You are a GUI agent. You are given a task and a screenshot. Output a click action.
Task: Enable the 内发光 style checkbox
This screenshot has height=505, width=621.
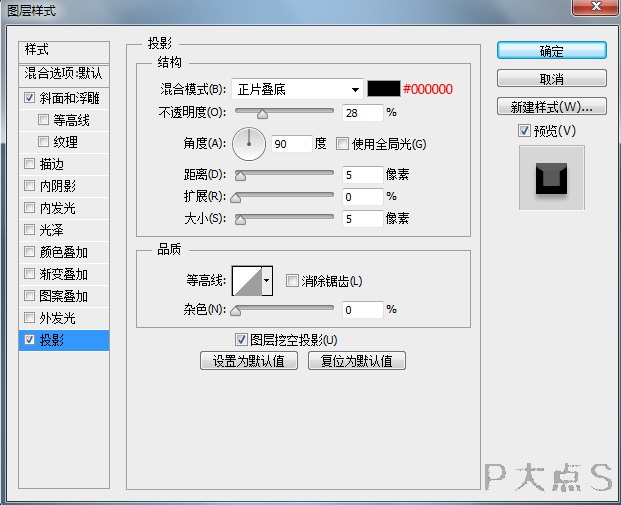pyautogui.click(x=30, y=207)
